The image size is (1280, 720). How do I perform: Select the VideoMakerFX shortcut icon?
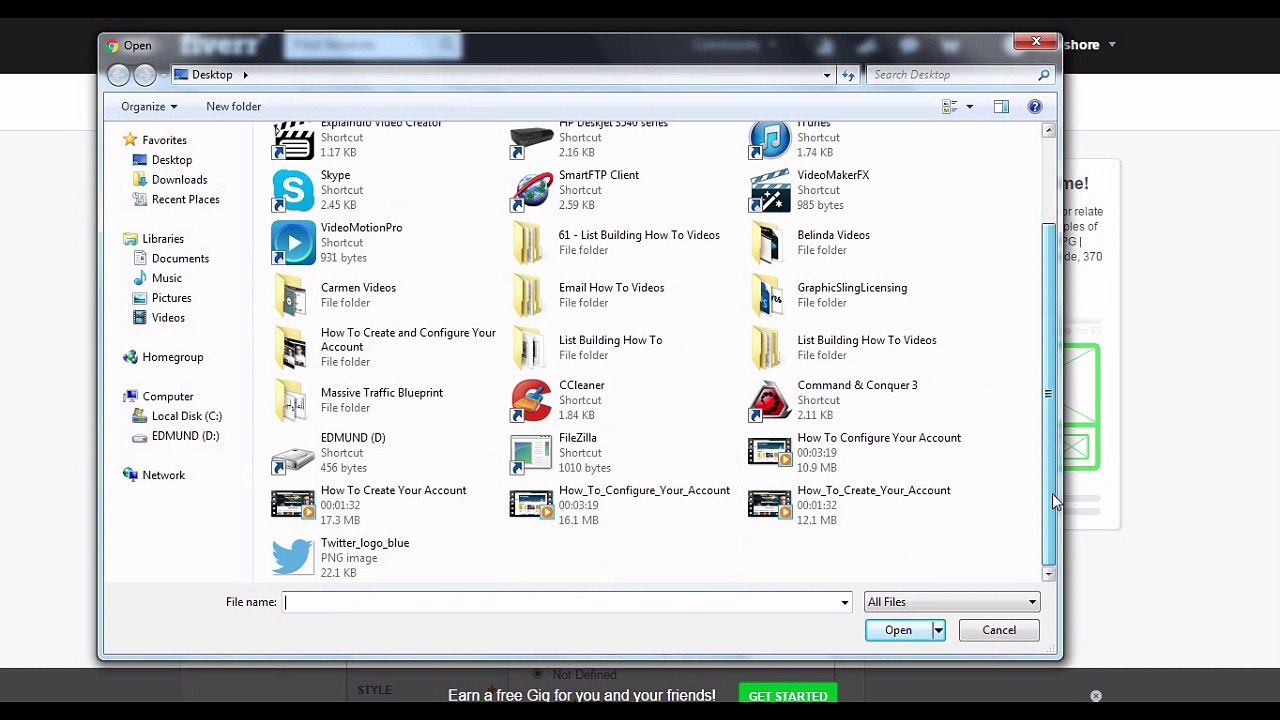point(769,190)
